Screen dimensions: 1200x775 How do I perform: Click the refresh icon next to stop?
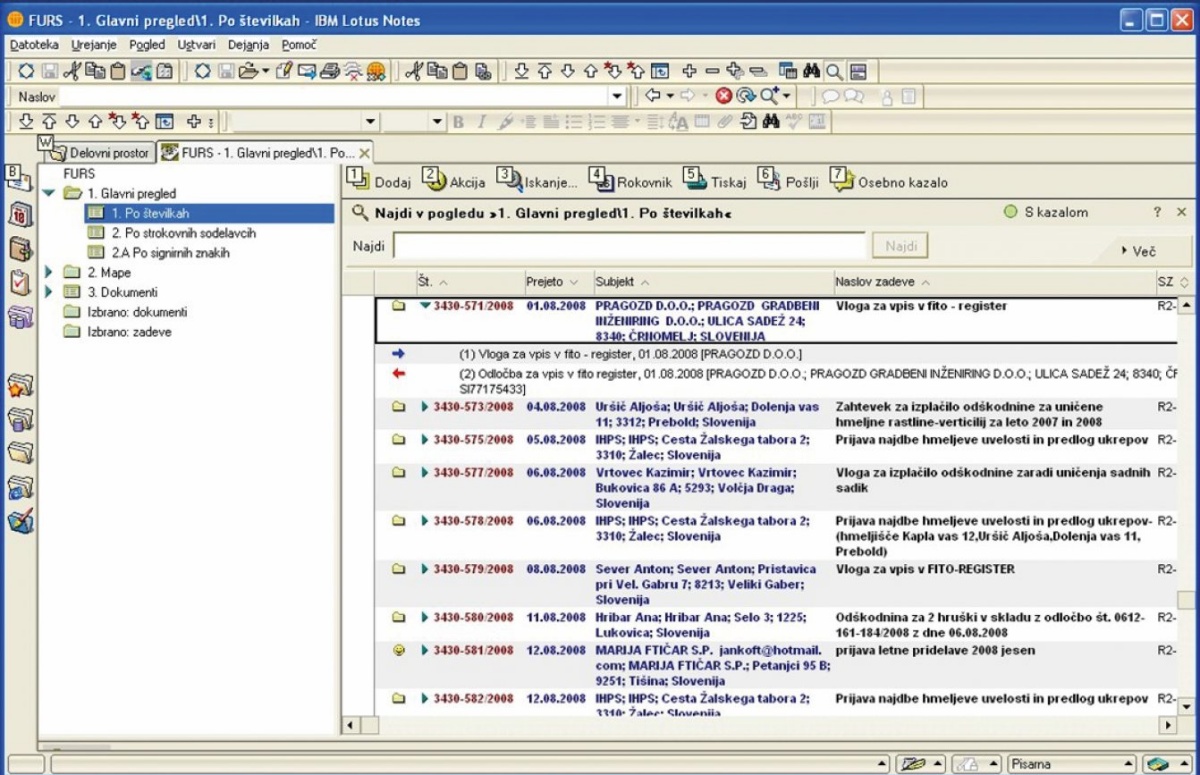[x=745, y=96]
